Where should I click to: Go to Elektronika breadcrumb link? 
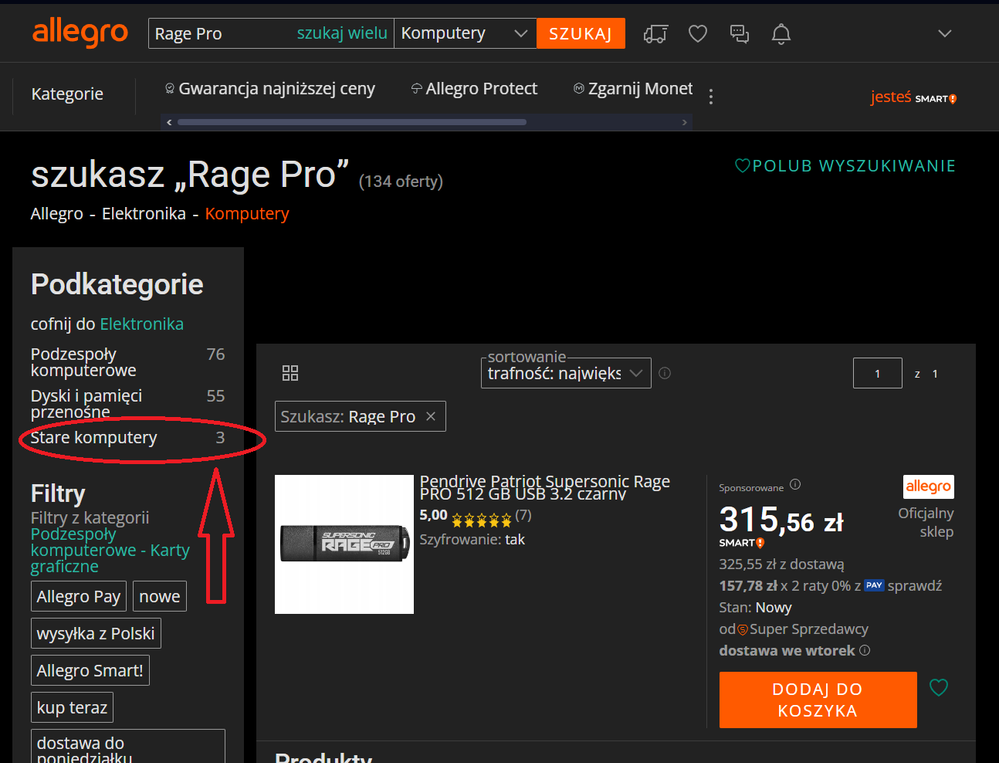click(x=144, y=214)
